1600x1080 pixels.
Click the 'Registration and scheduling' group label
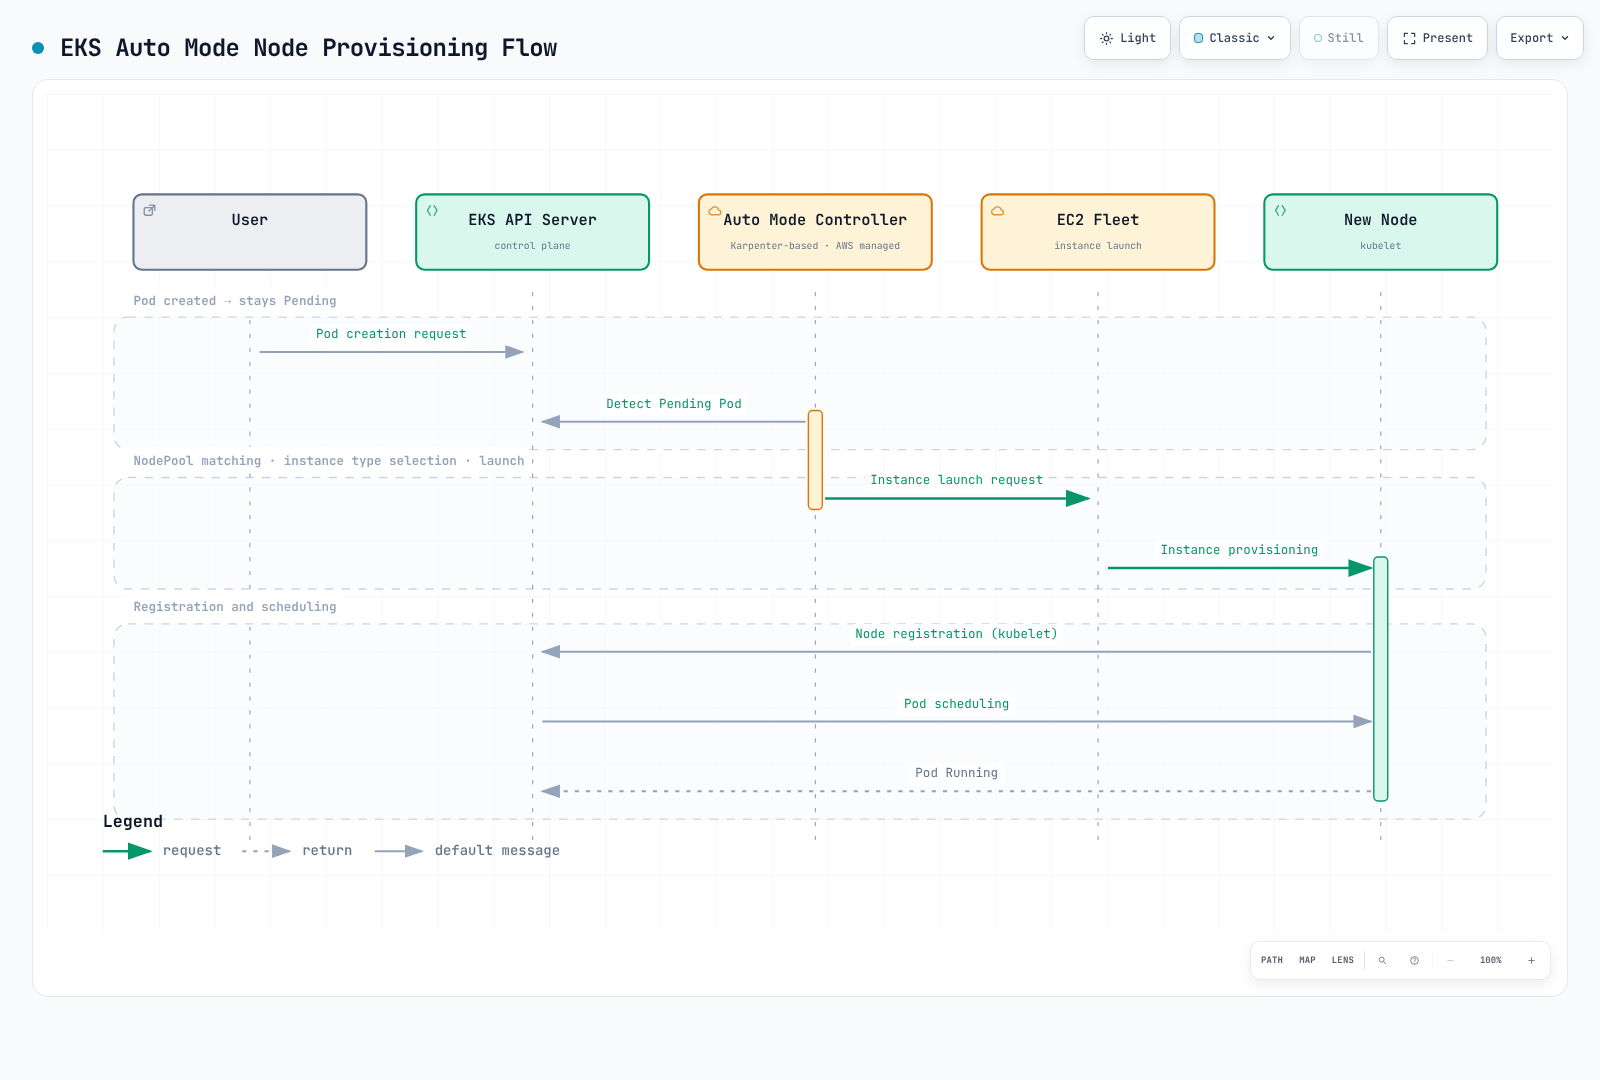(x=235, y=607)
